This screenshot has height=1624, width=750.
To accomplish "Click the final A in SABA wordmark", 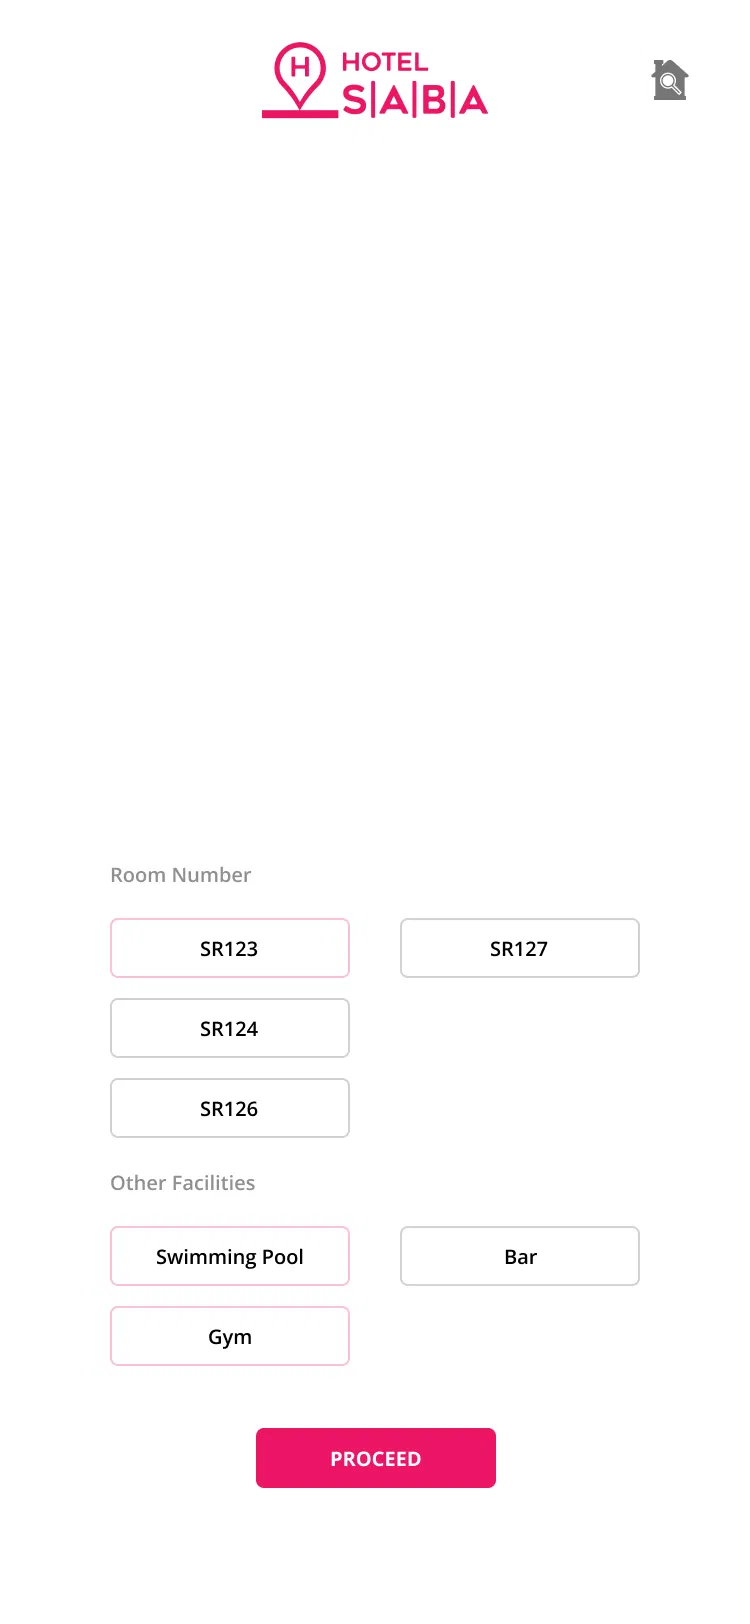I will (473, 100).
